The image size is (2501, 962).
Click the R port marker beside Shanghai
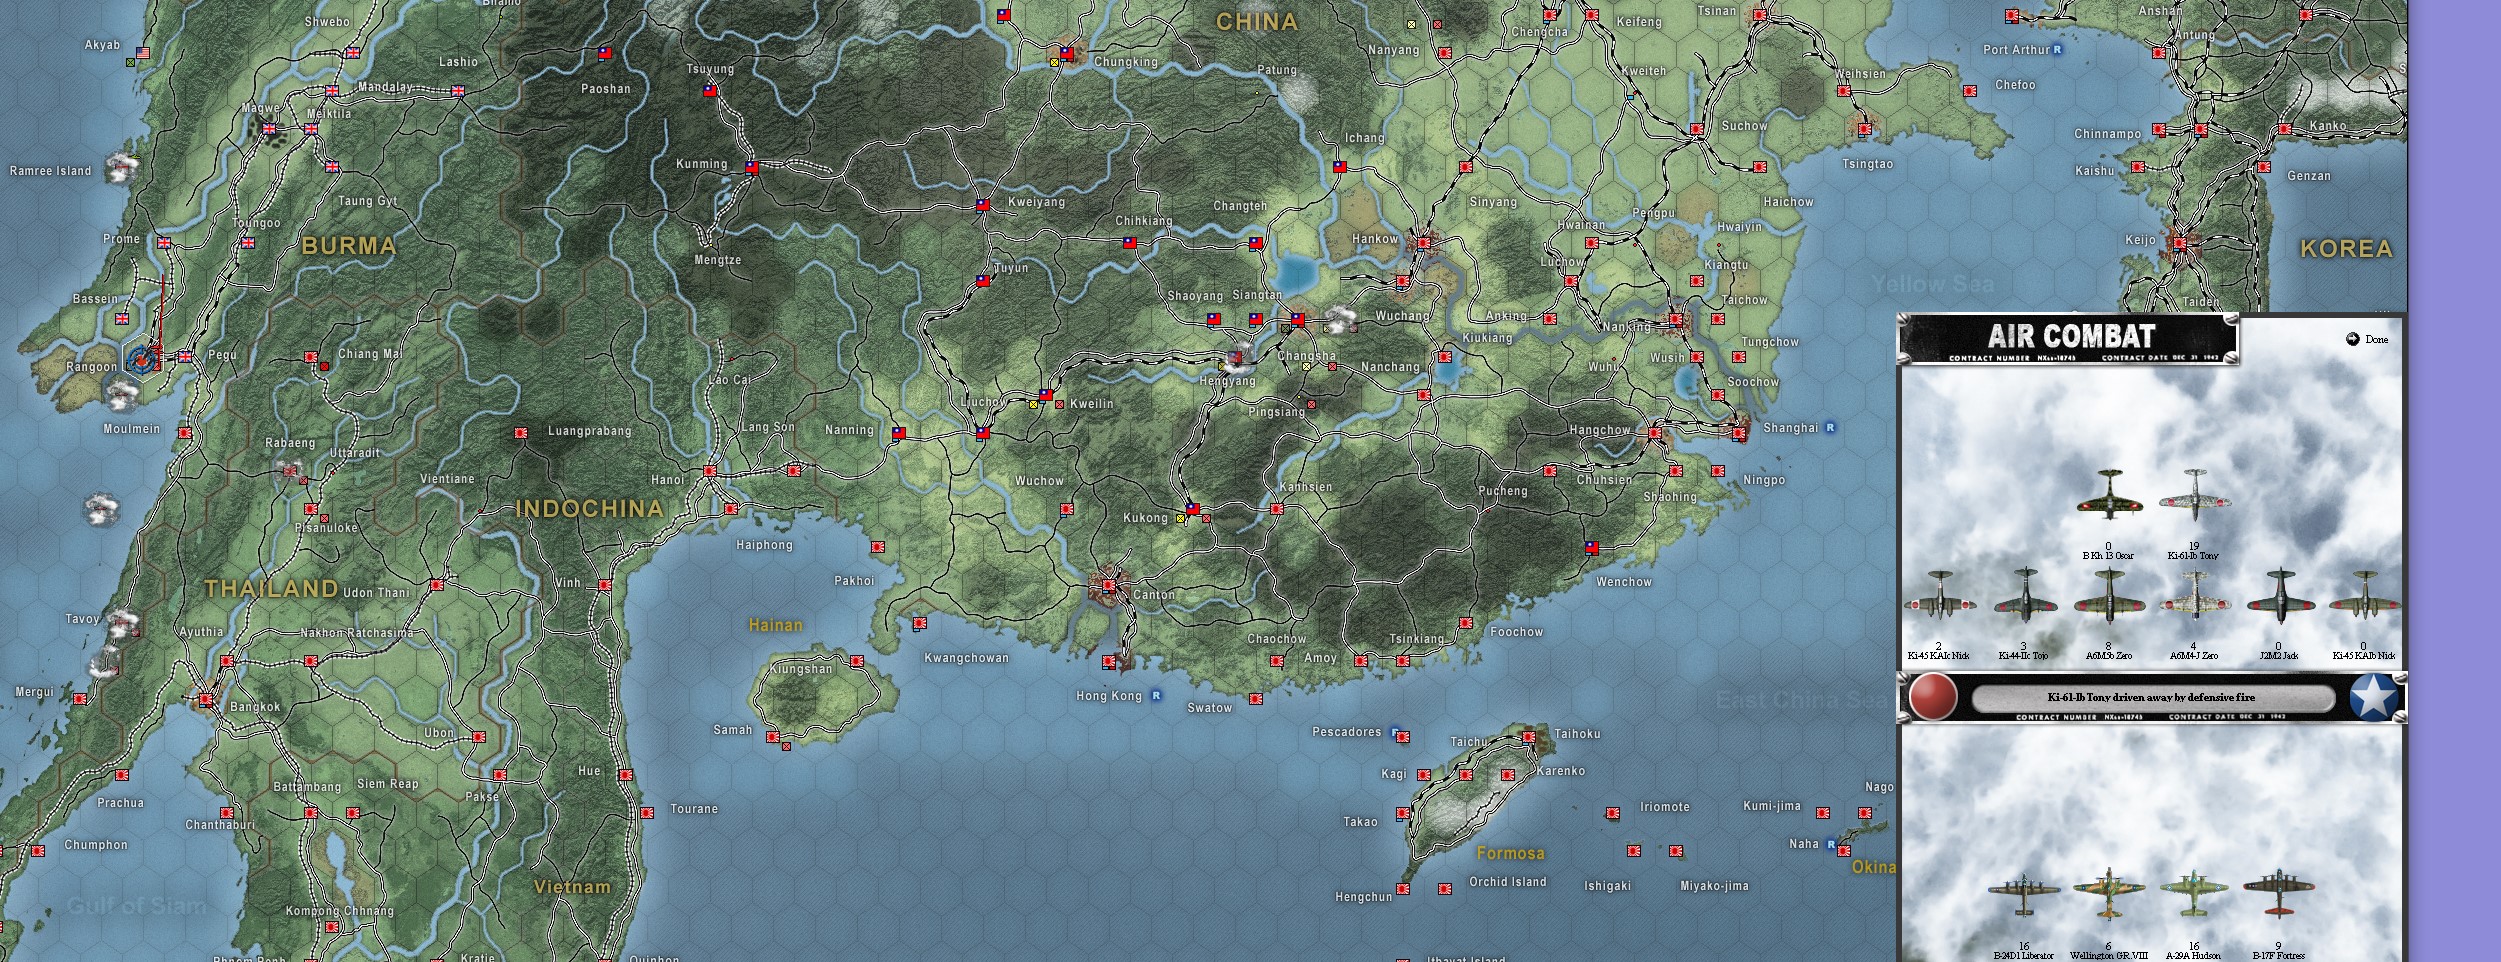(x=1831, y=428)
